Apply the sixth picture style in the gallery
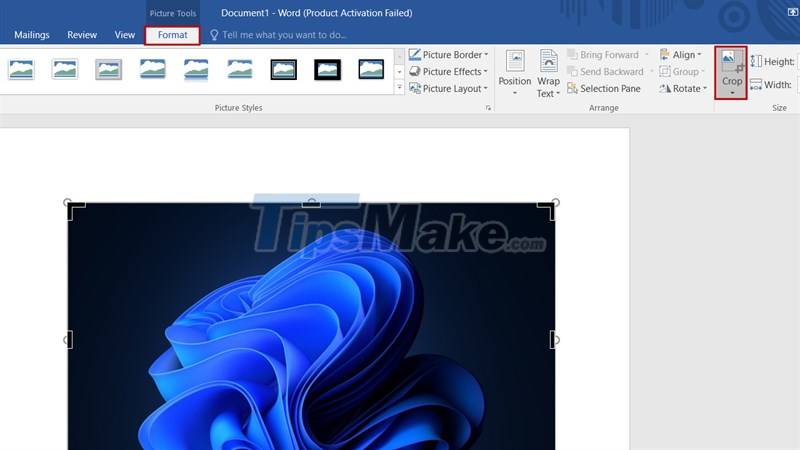This screenshot has height=450, width=800. (240, 69)
